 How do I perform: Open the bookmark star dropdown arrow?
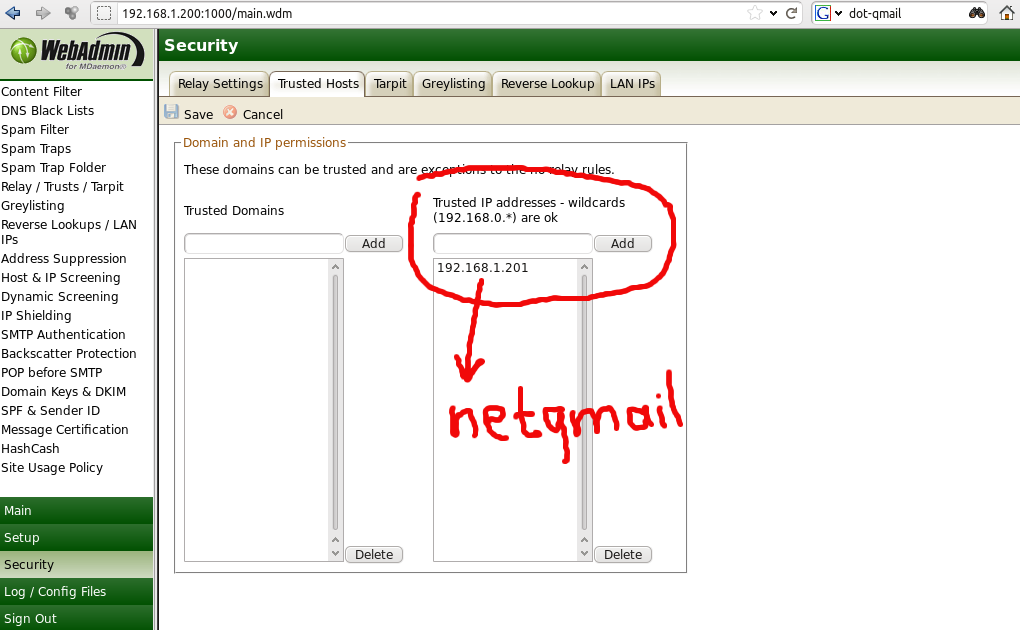coord(772,13)
